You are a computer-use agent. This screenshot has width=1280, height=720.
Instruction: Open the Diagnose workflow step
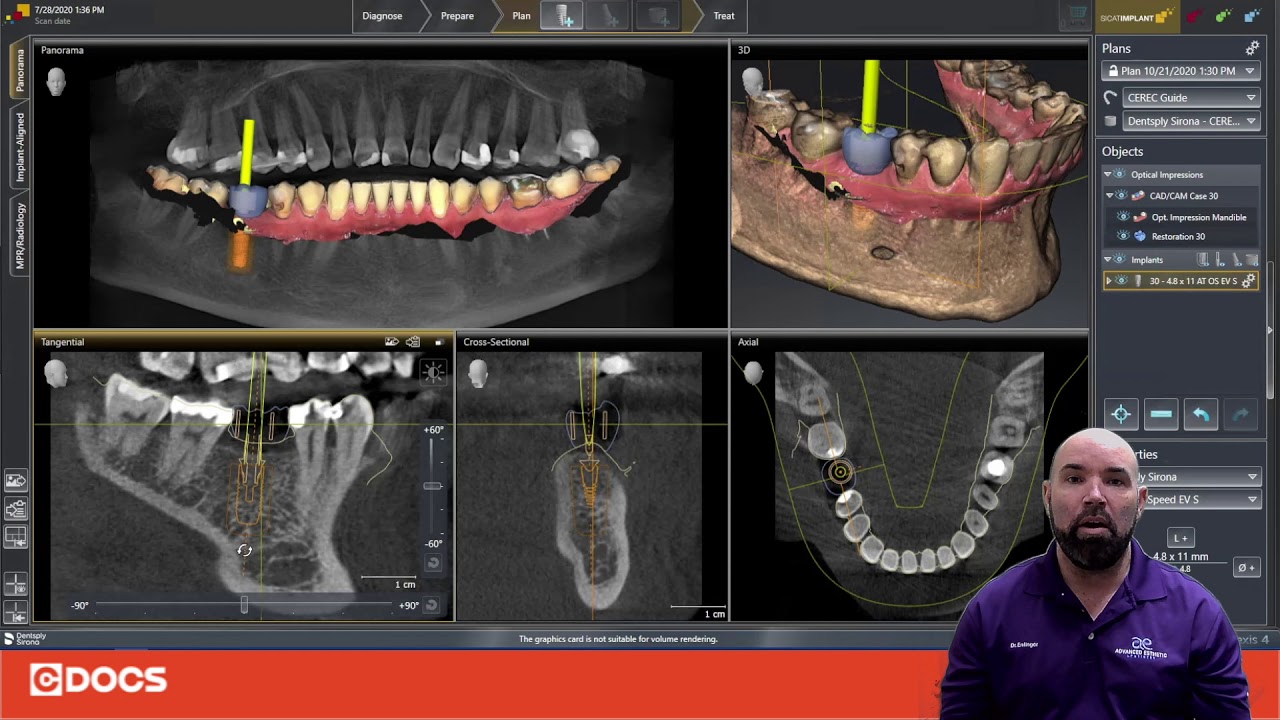(x=382, y=16)
